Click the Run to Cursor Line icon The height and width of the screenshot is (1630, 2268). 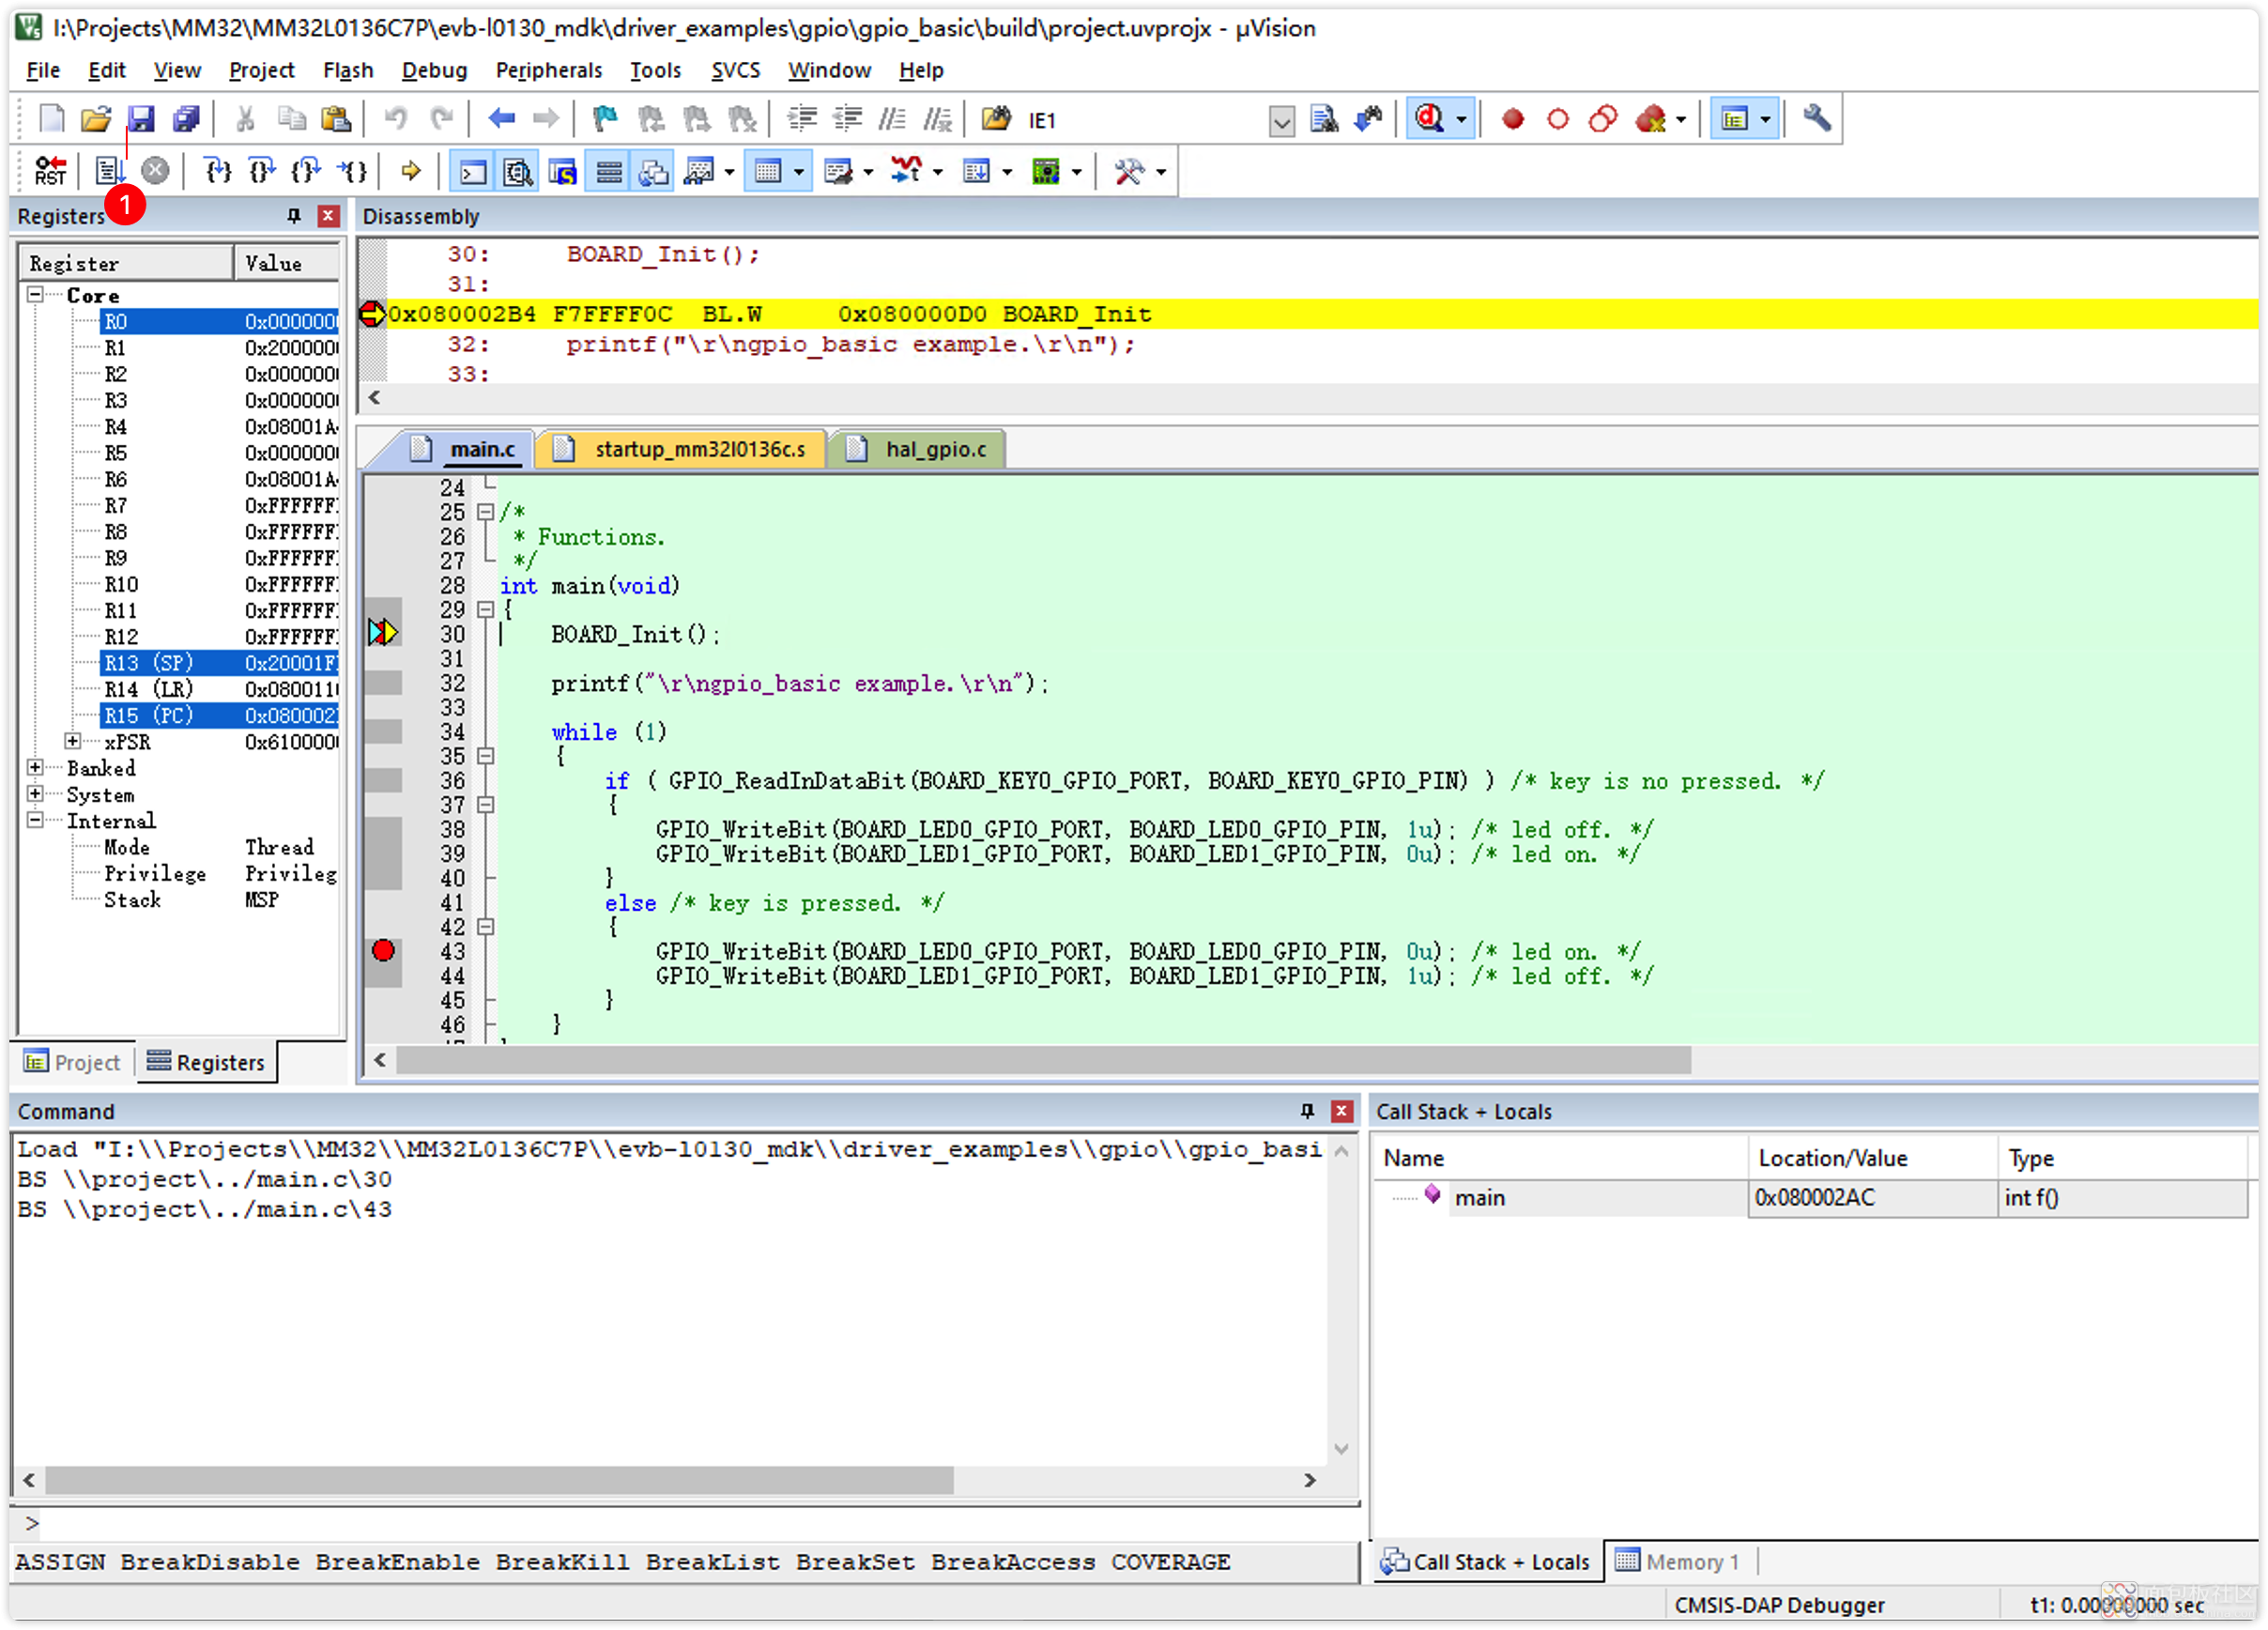pos(352,171)
